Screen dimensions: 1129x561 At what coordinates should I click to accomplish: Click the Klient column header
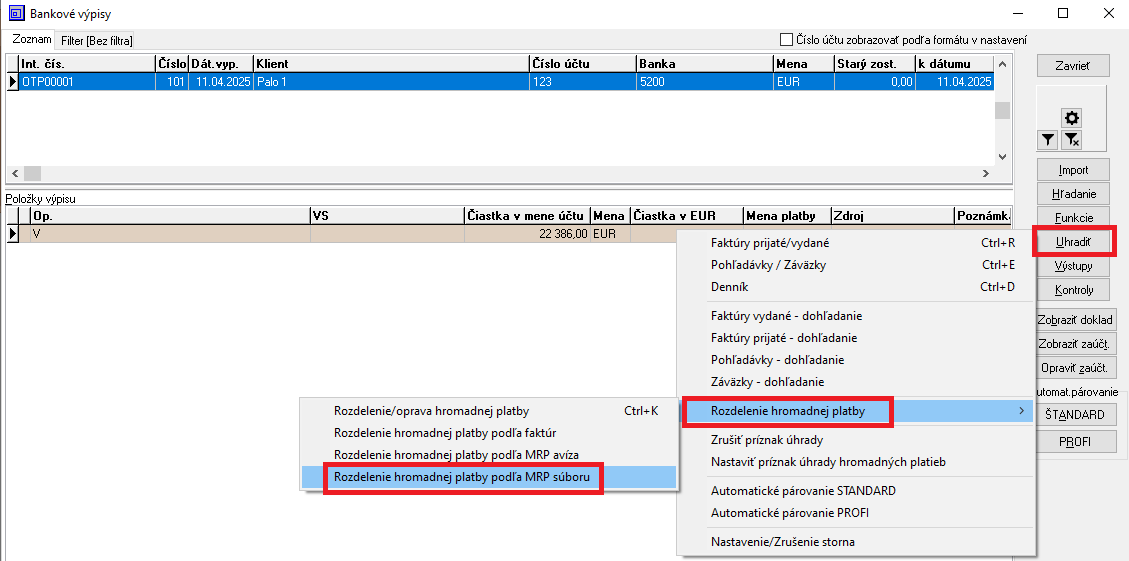(390, 64)
